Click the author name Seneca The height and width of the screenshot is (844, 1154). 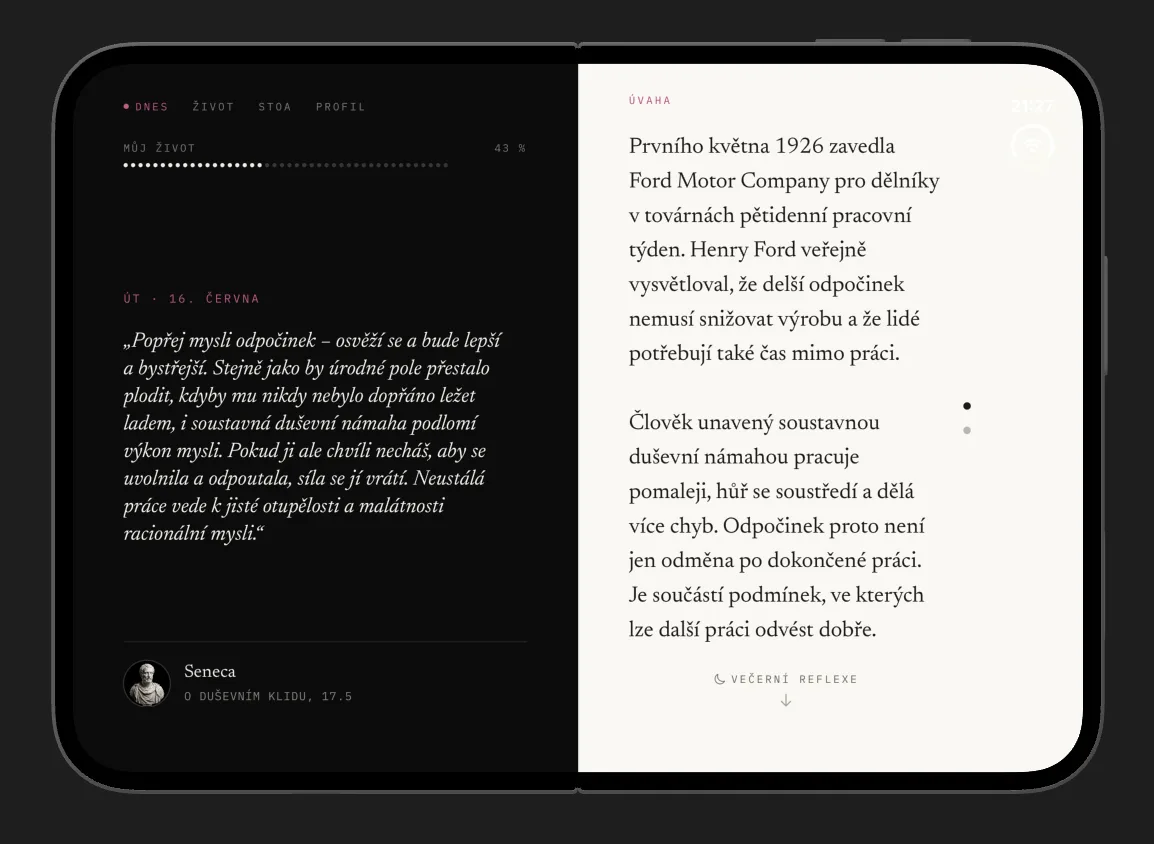tap(210, 671)
